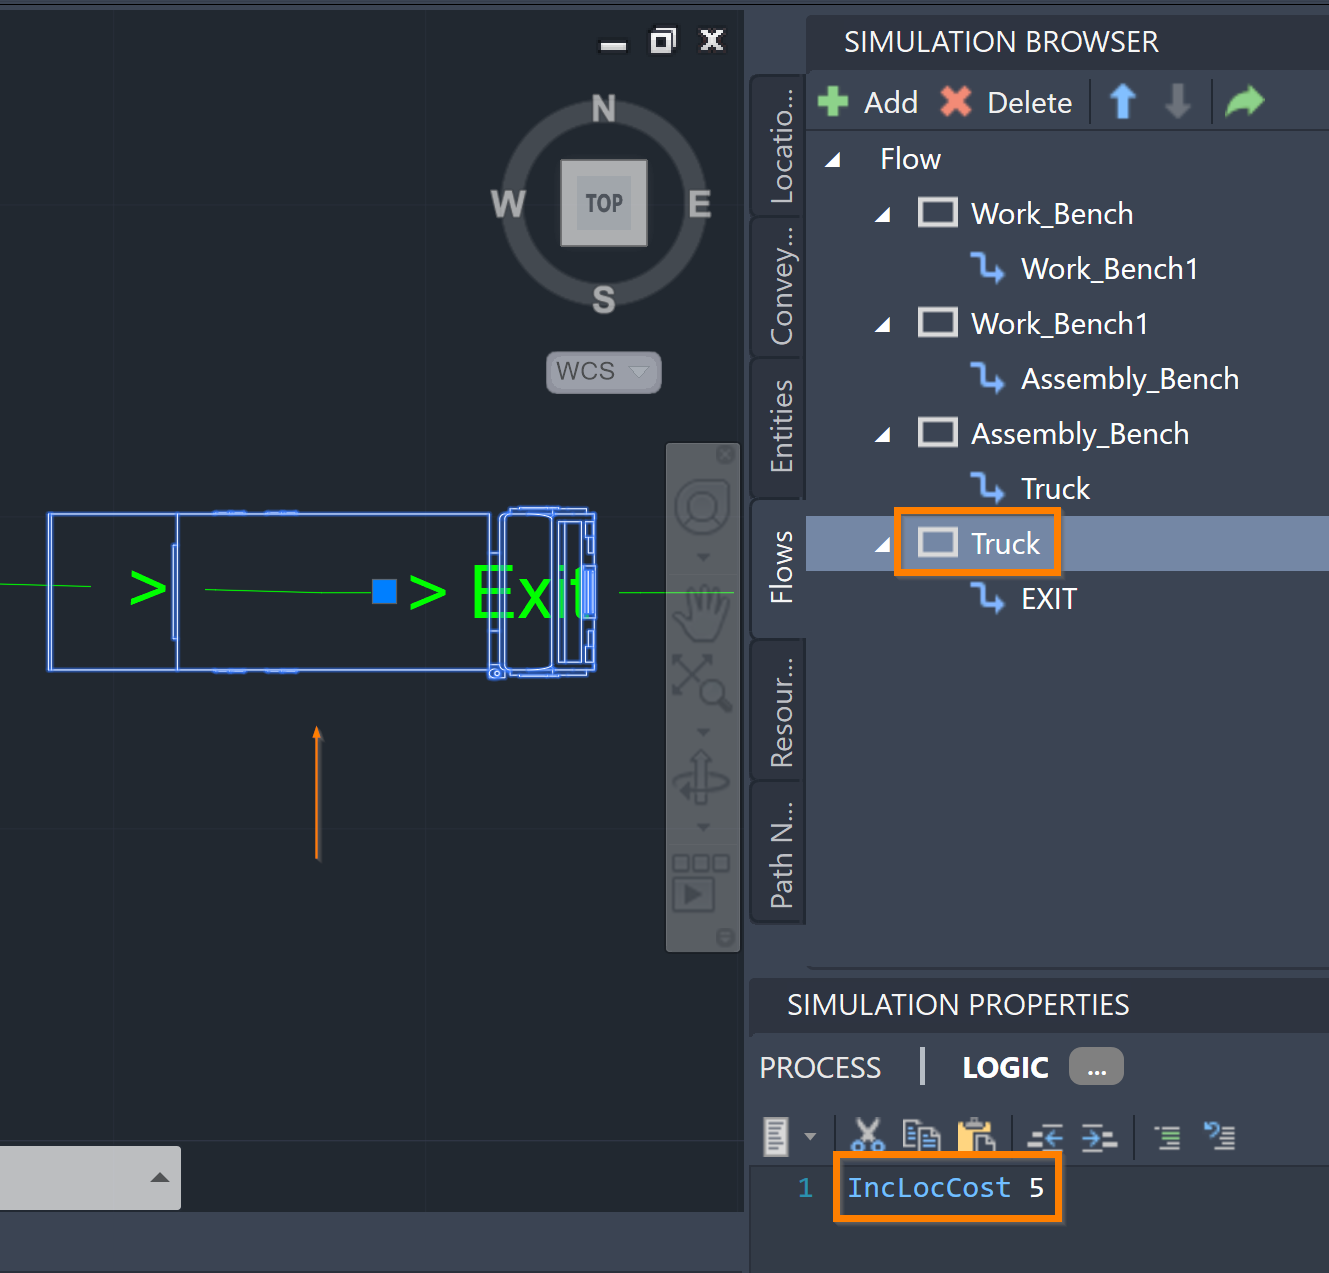Open the zoom tool options dropdown arrow
Image resolution: width=1329 pixels, height=1273 pixels.
click(703, 731)
